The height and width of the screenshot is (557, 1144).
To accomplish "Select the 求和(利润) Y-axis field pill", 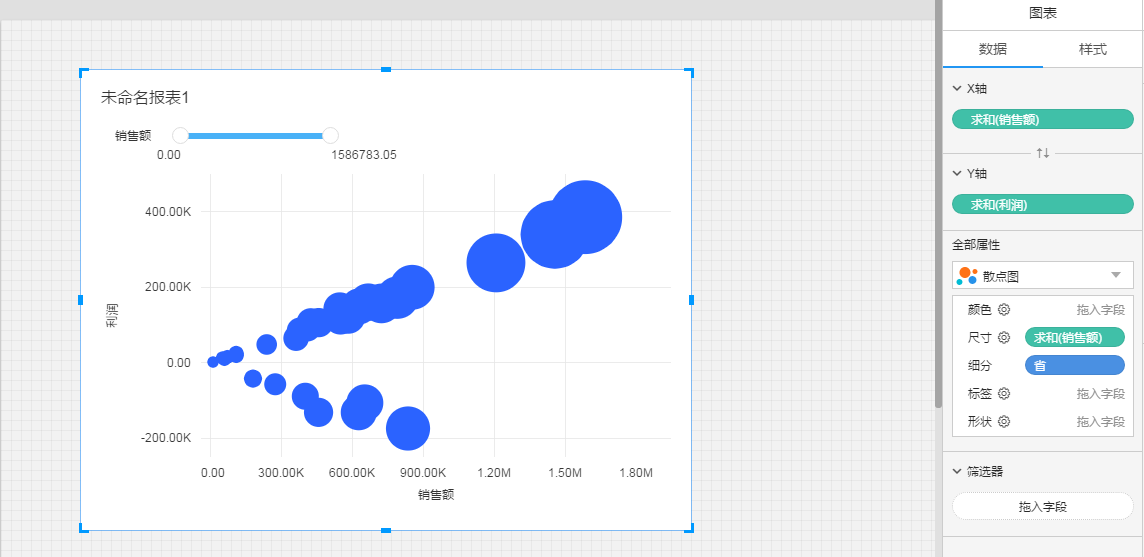I will tap(1043, 204).
